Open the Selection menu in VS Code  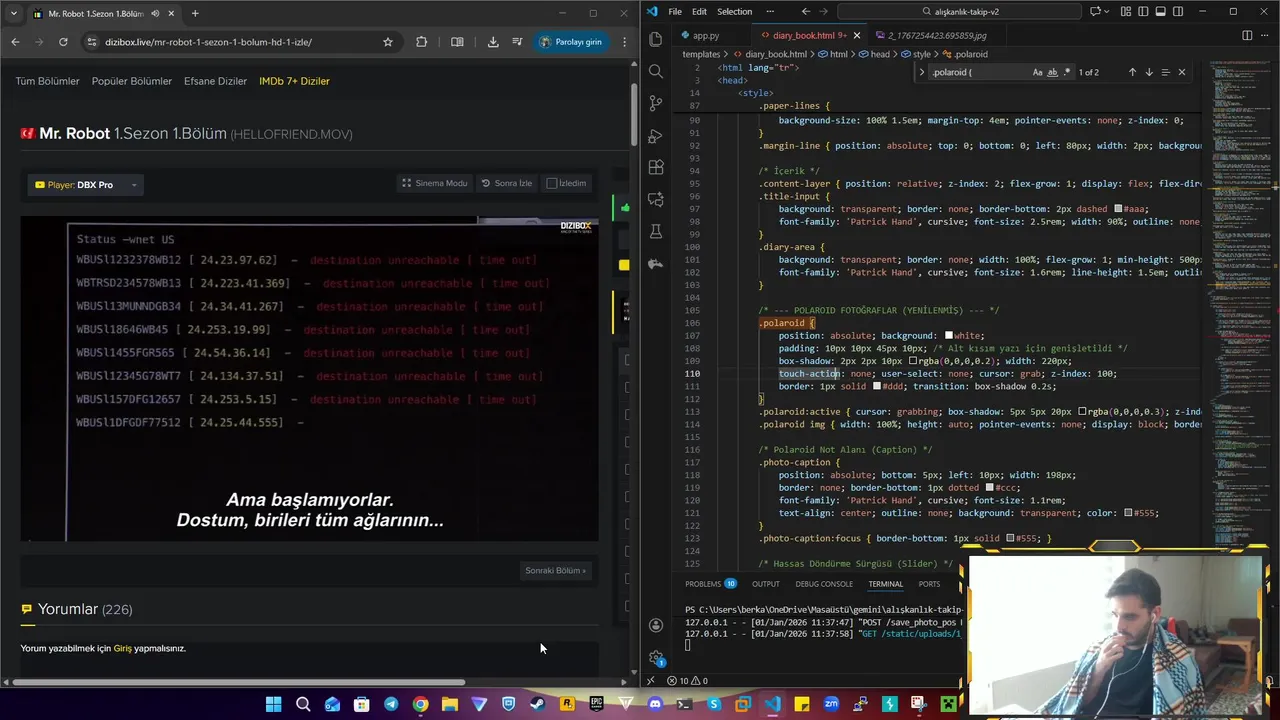click(x=734, y=12)
